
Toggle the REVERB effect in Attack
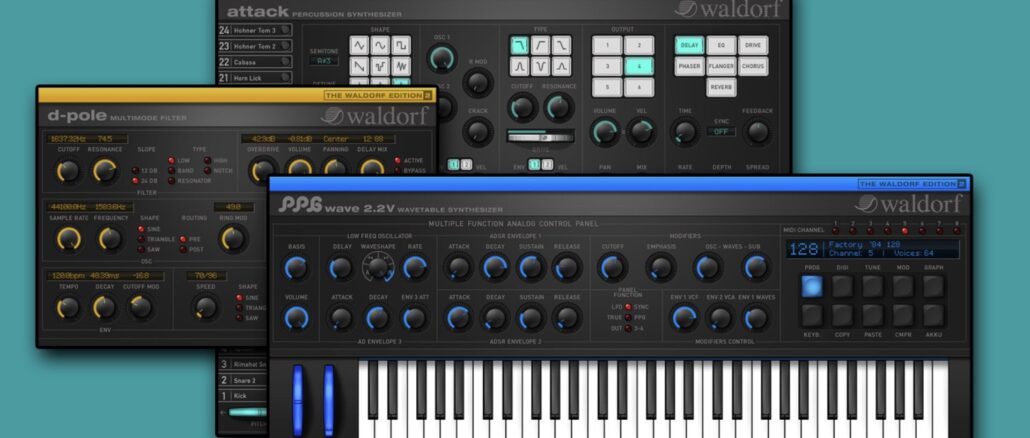[721, 87]
